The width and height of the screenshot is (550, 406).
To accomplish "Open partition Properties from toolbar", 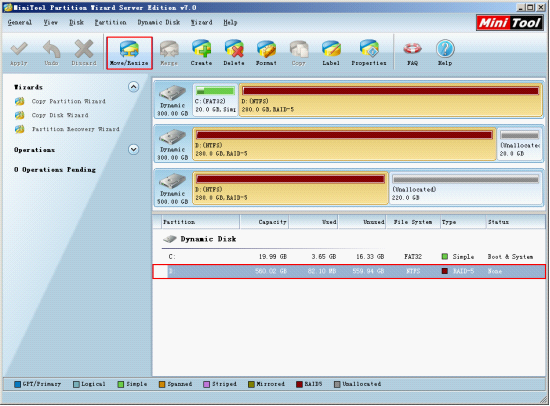I will point(369,49).
